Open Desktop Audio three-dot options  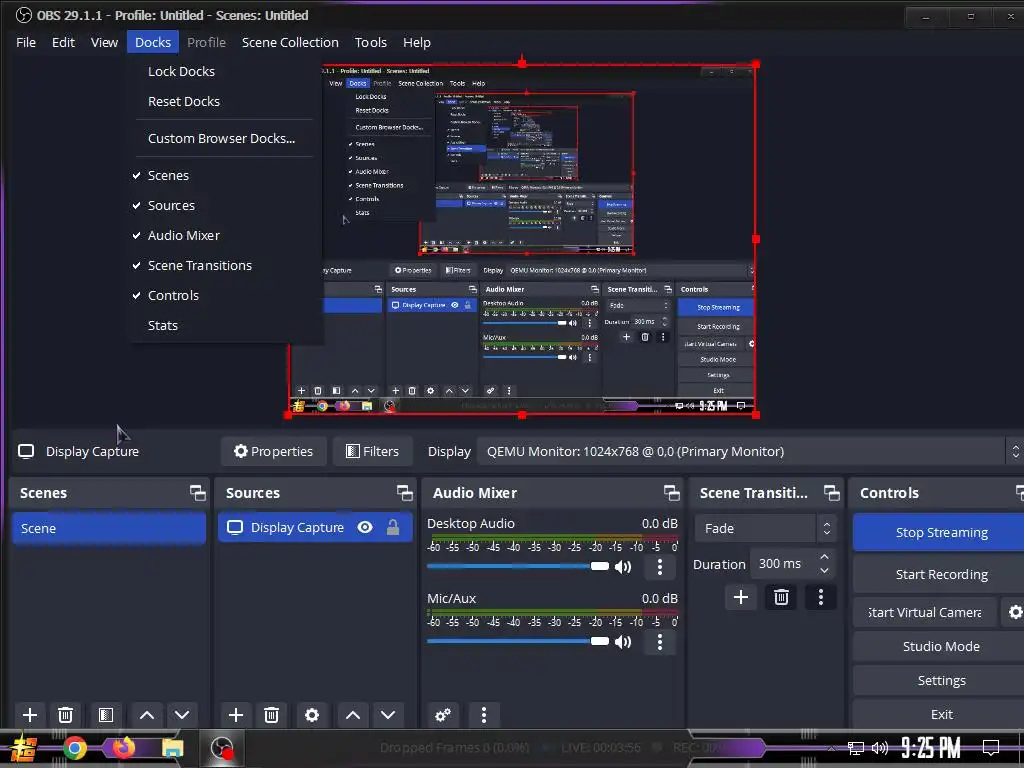(660, 567)
